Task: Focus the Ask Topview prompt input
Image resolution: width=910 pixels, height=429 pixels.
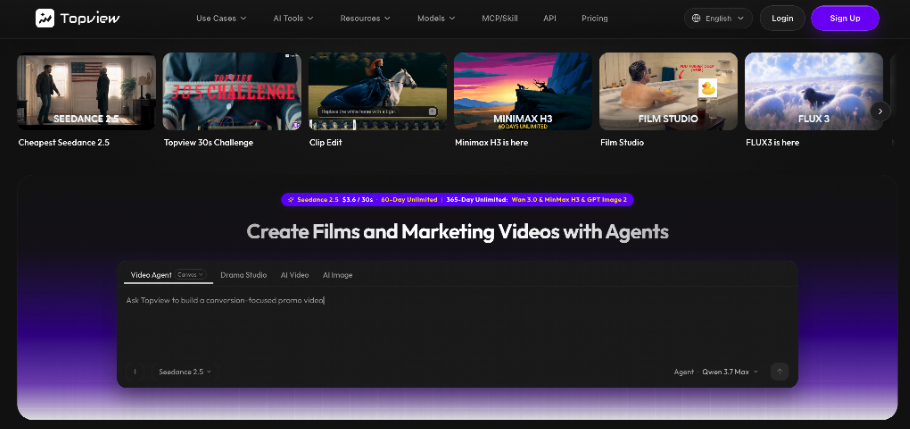Action: (457, 325)
